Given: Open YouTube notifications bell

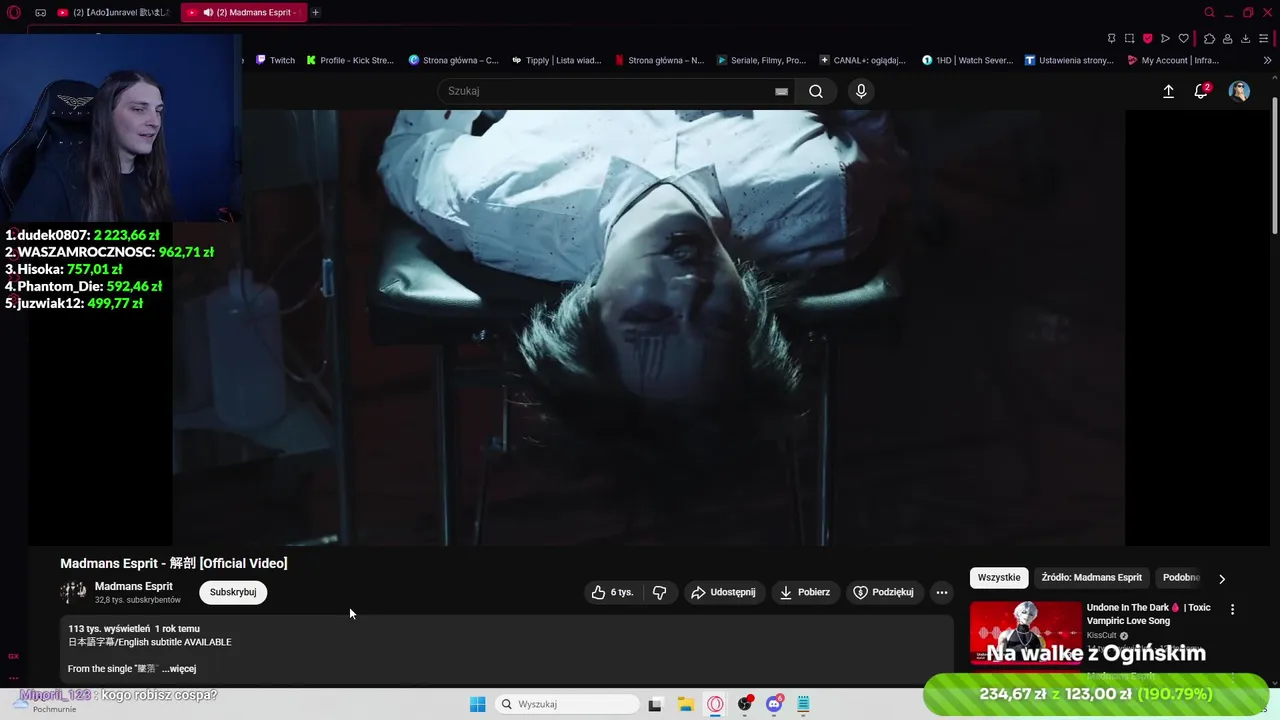Looking at the screenshot, I should click(1201, 91).
